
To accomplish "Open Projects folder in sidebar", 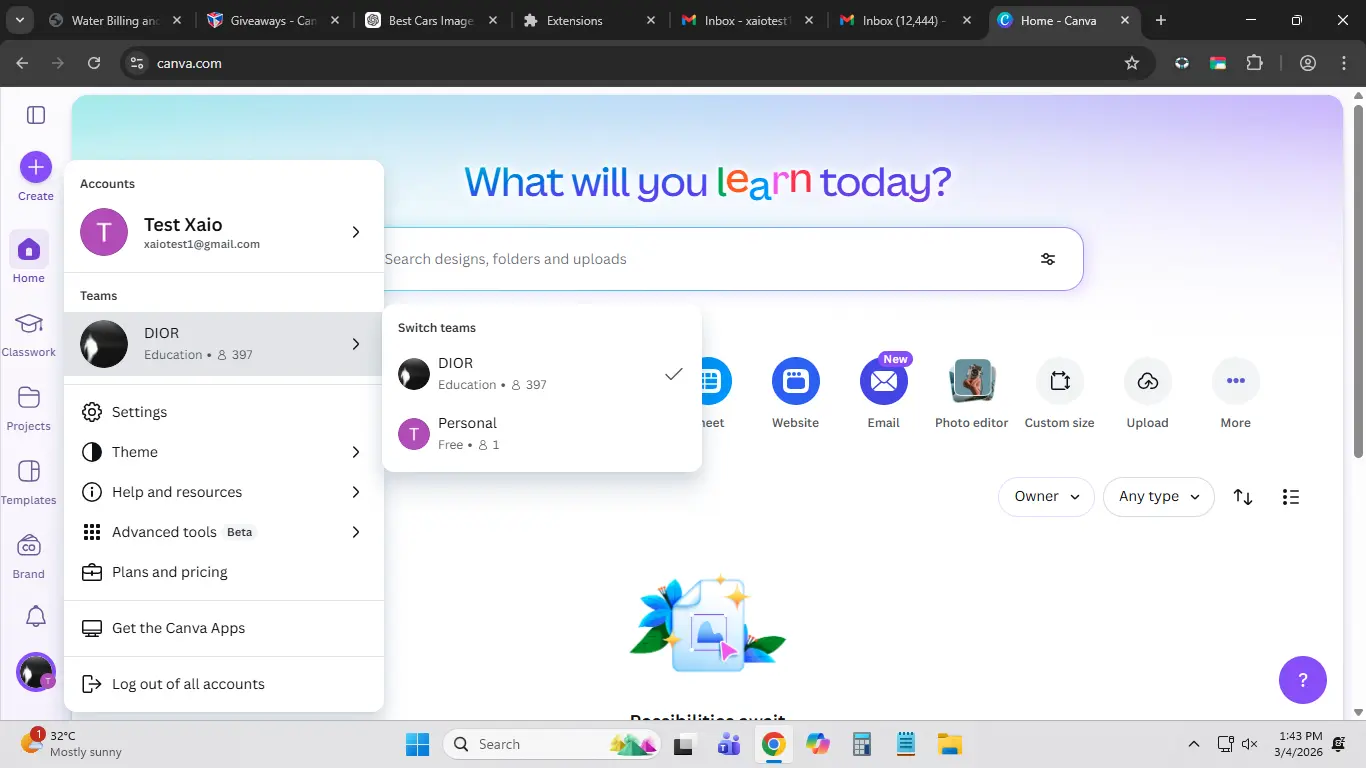I will point(29,408).
